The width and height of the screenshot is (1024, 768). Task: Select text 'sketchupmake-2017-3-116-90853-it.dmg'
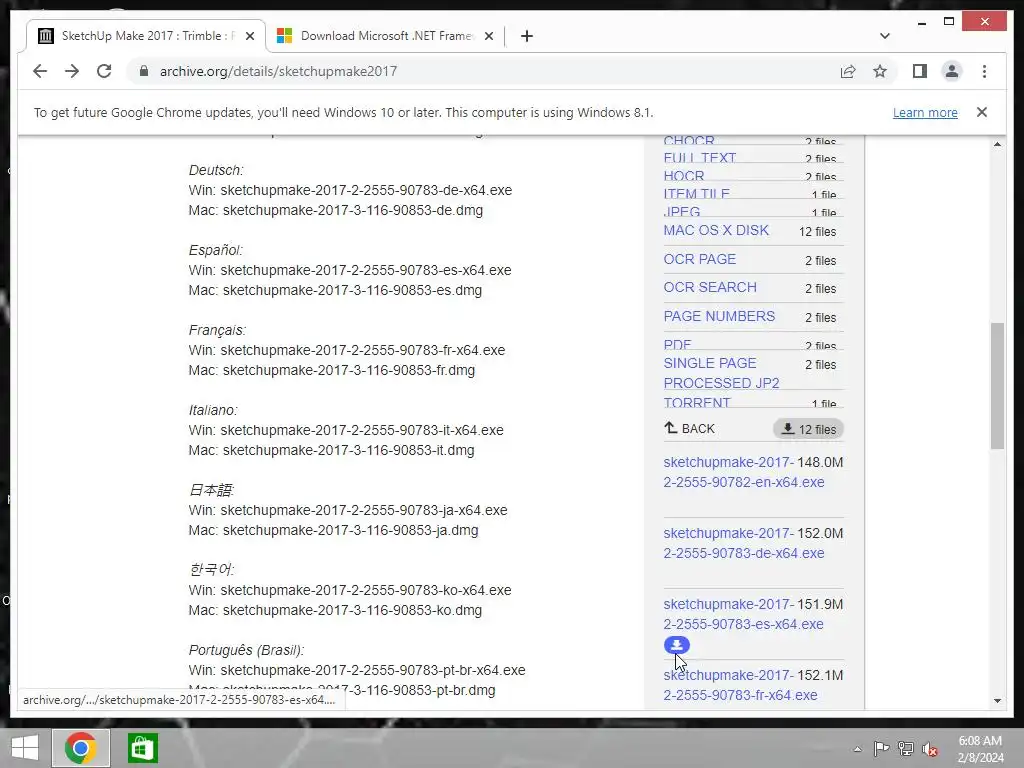click(x=349, y=450)
